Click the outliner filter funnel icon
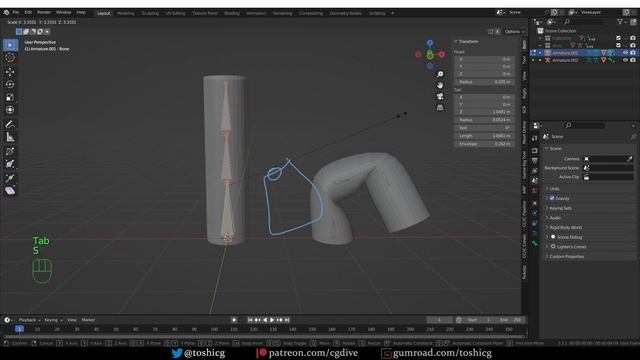Viewport: 640px width, 360px height. pyautogui.click(x=620, y=22)
